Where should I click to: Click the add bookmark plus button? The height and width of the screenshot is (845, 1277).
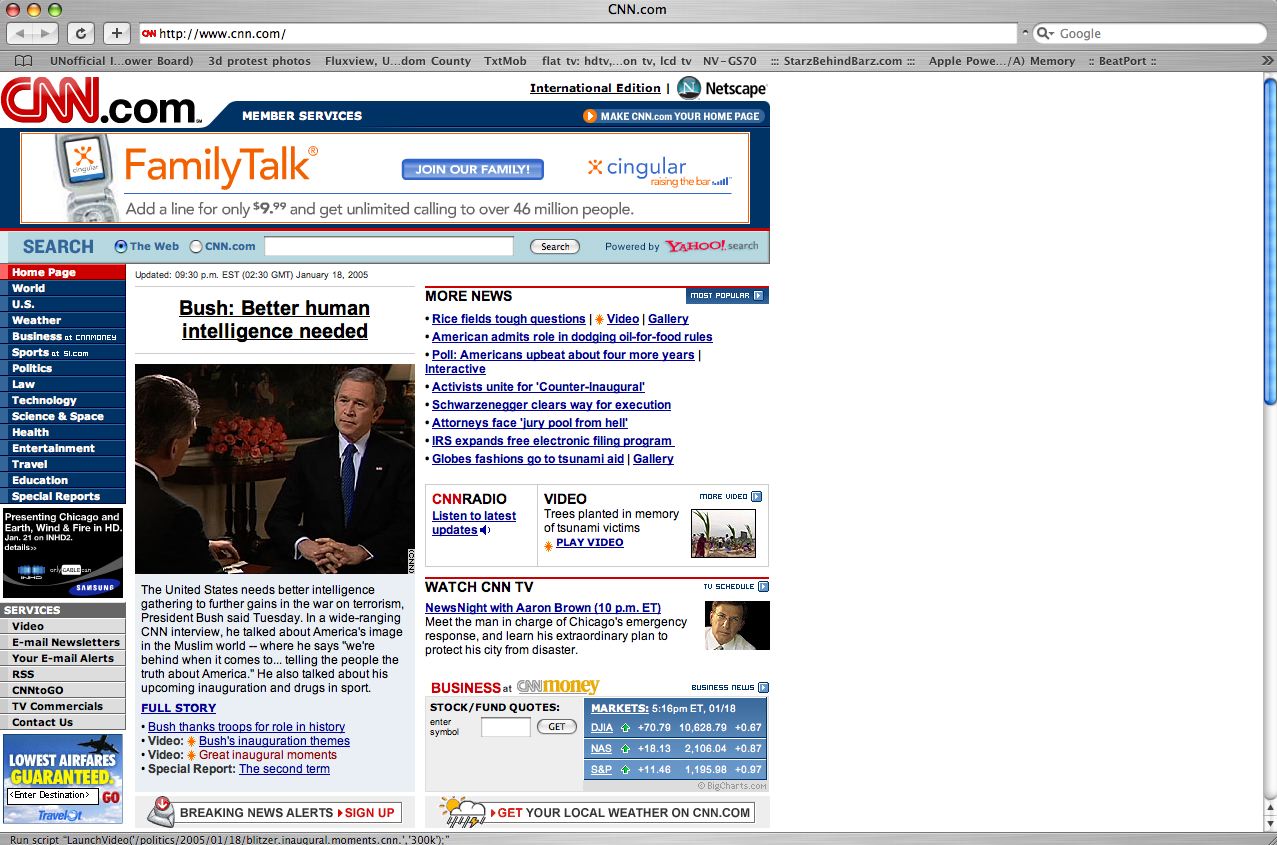(117, 33)
